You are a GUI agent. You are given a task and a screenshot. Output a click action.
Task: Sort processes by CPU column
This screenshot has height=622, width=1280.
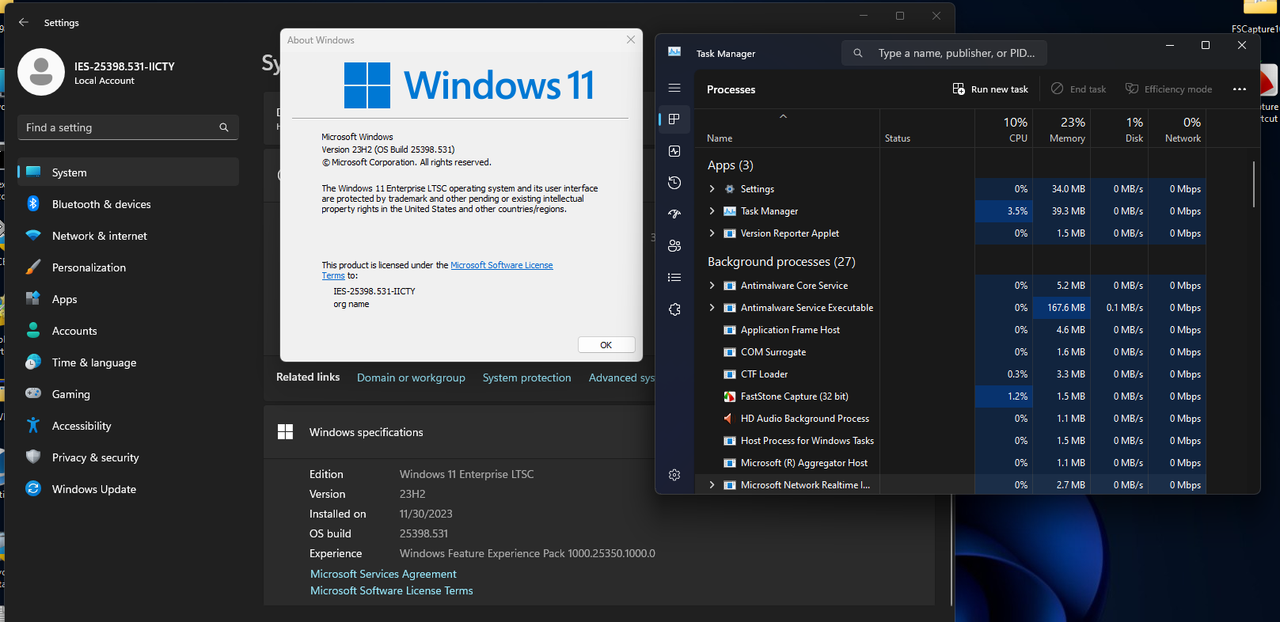coord(1005,129)
